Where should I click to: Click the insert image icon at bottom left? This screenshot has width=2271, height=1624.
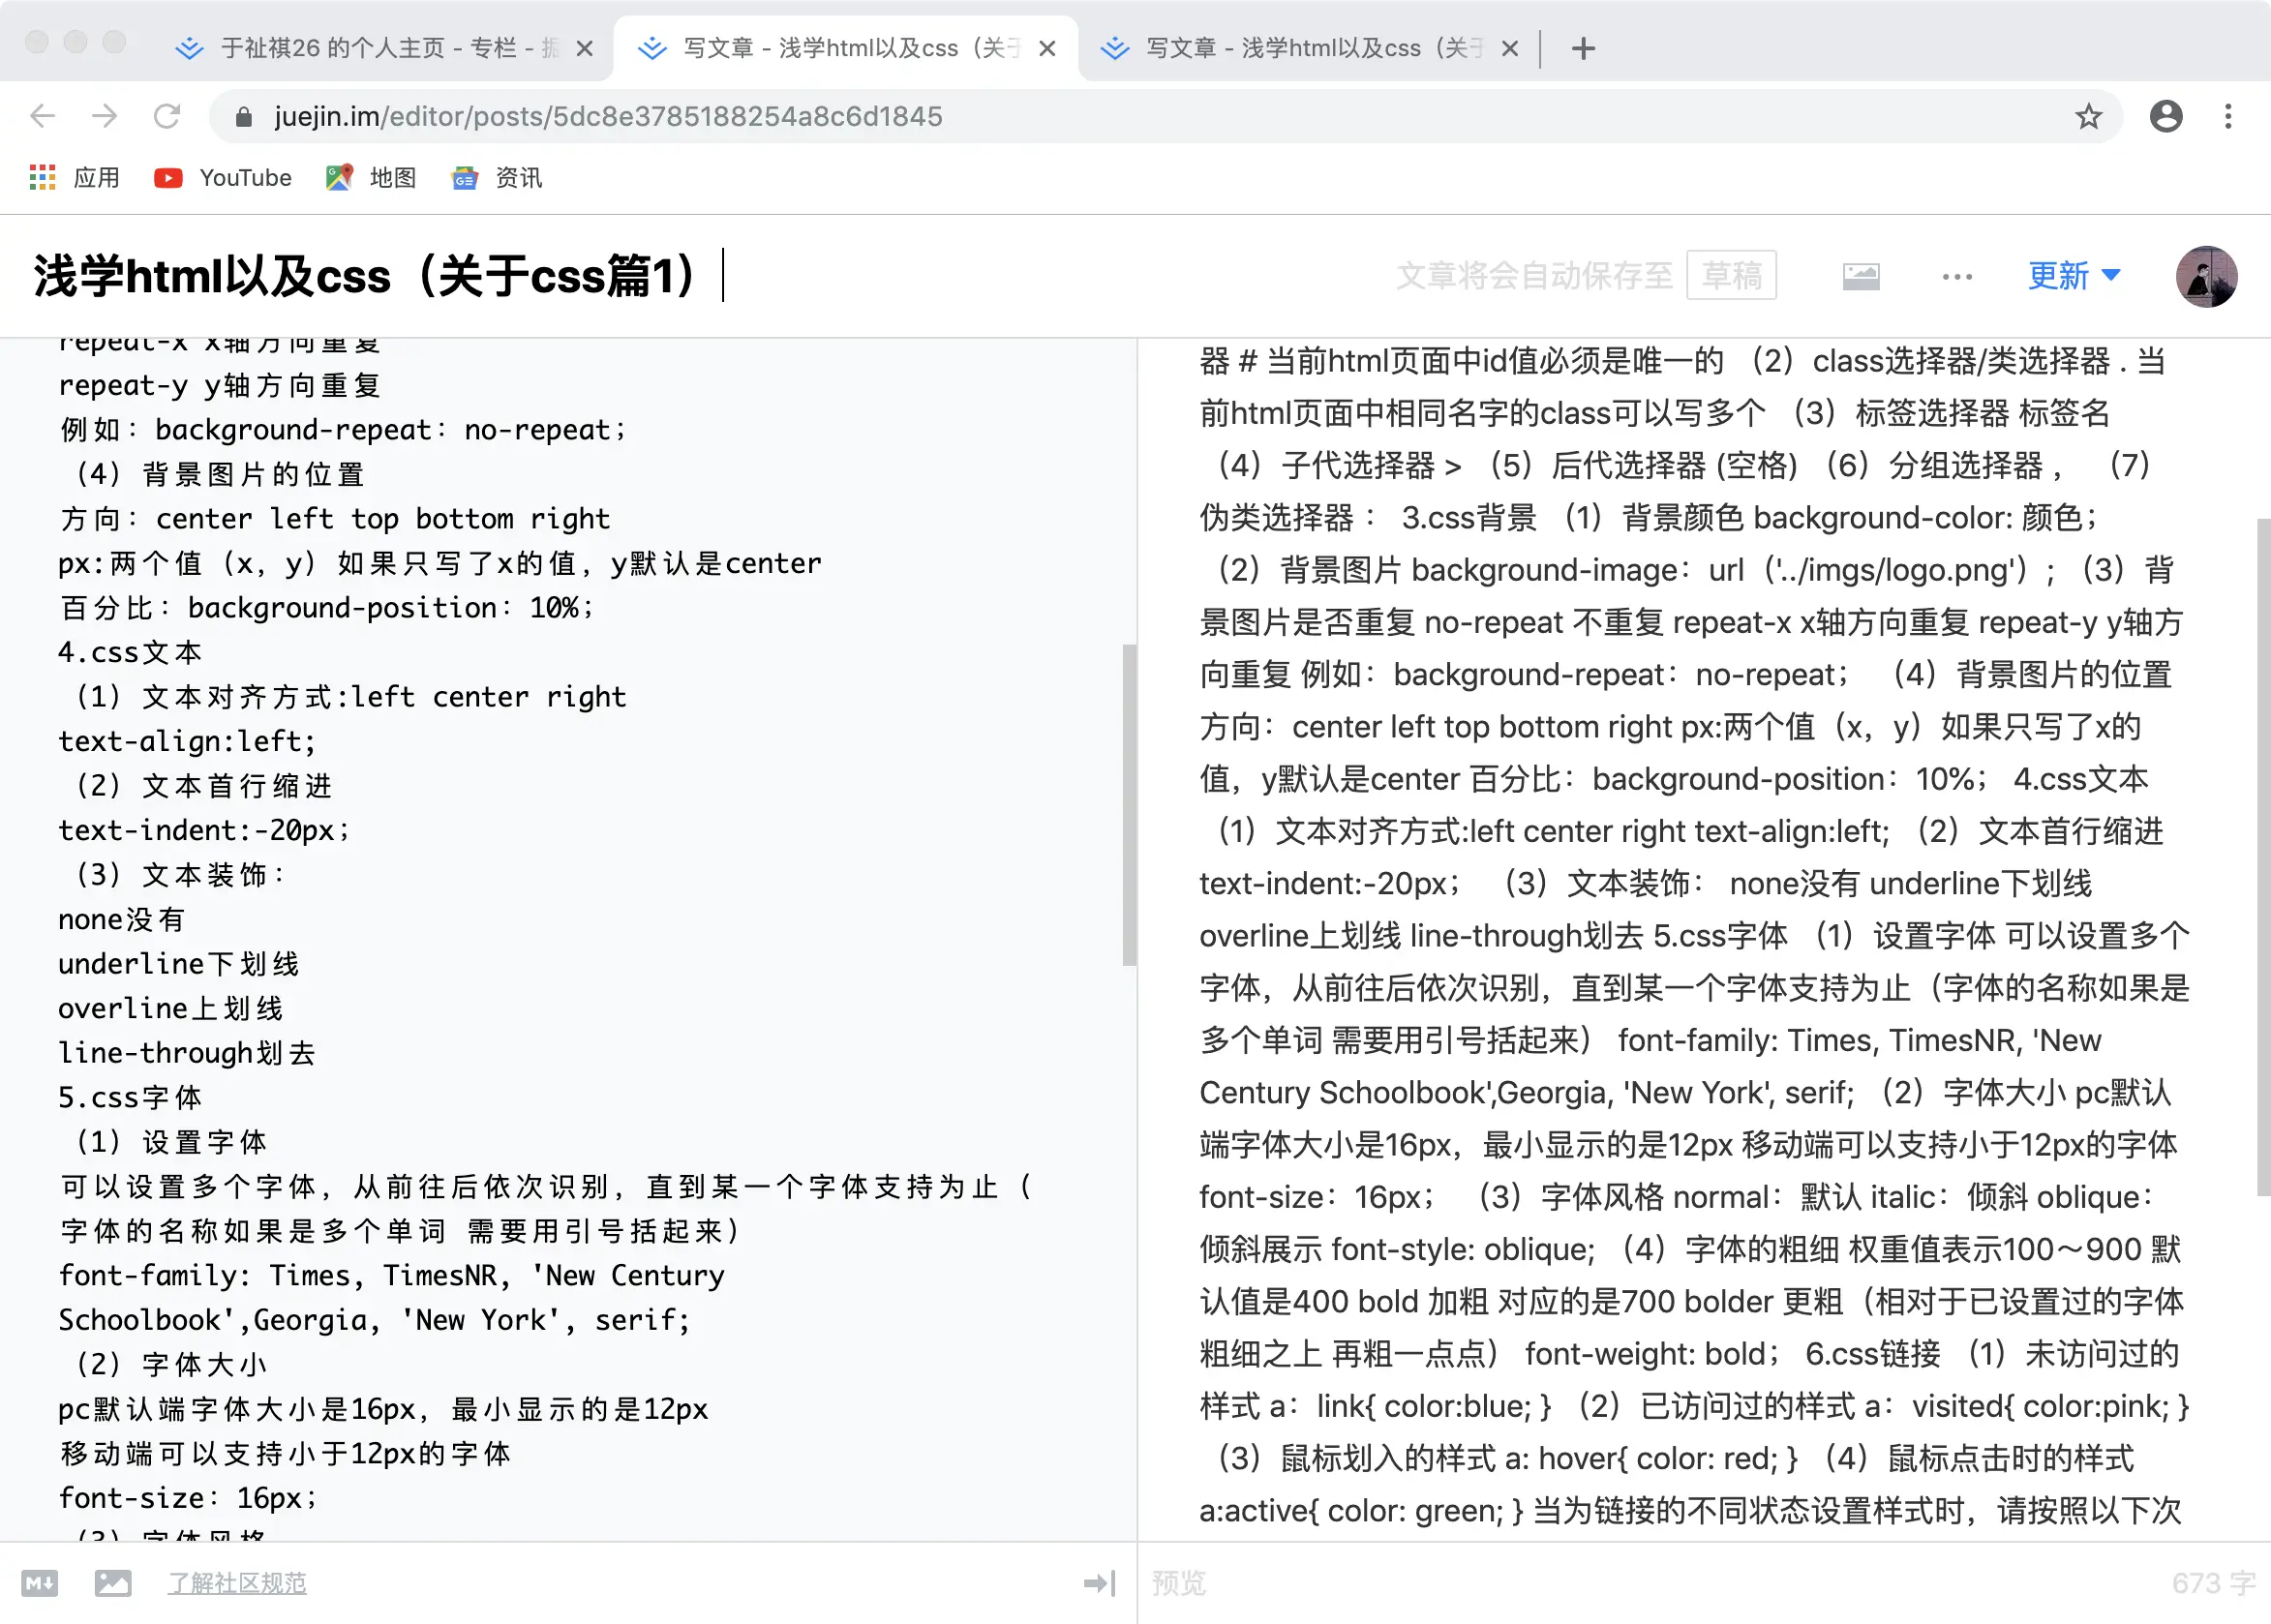[x=113, y=1583]
